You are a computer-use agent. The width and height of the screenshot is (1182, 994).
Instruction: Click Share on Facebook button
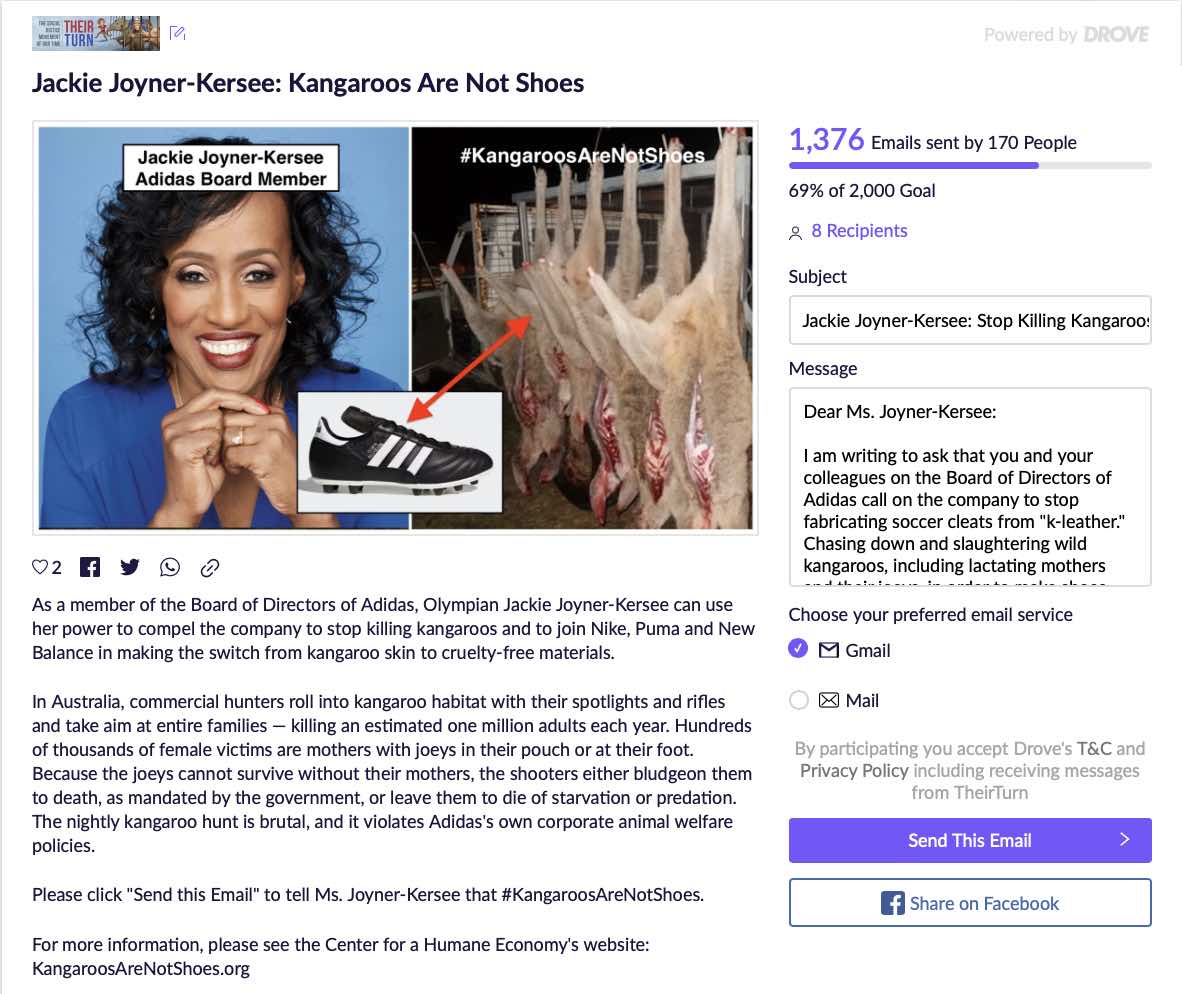[969, 903]
